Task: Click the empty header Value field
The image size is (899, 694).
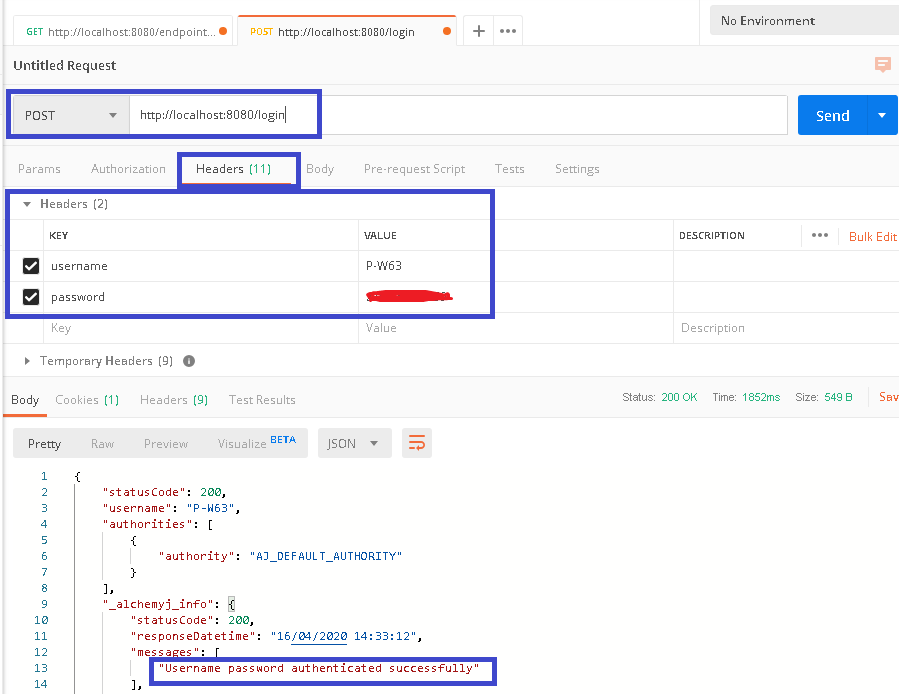Action: click(x=515, y=328)
